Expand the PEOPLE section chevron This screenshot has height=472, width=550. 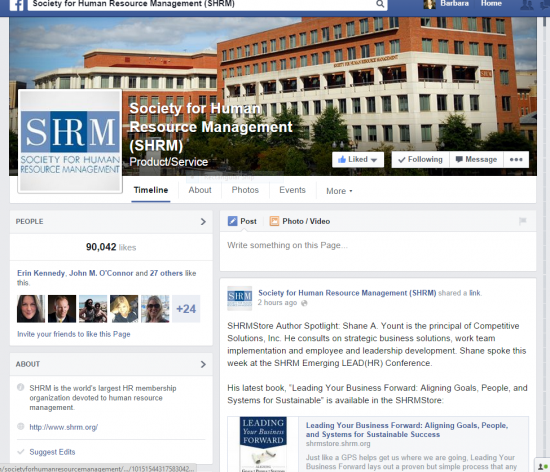pos(203,222)
